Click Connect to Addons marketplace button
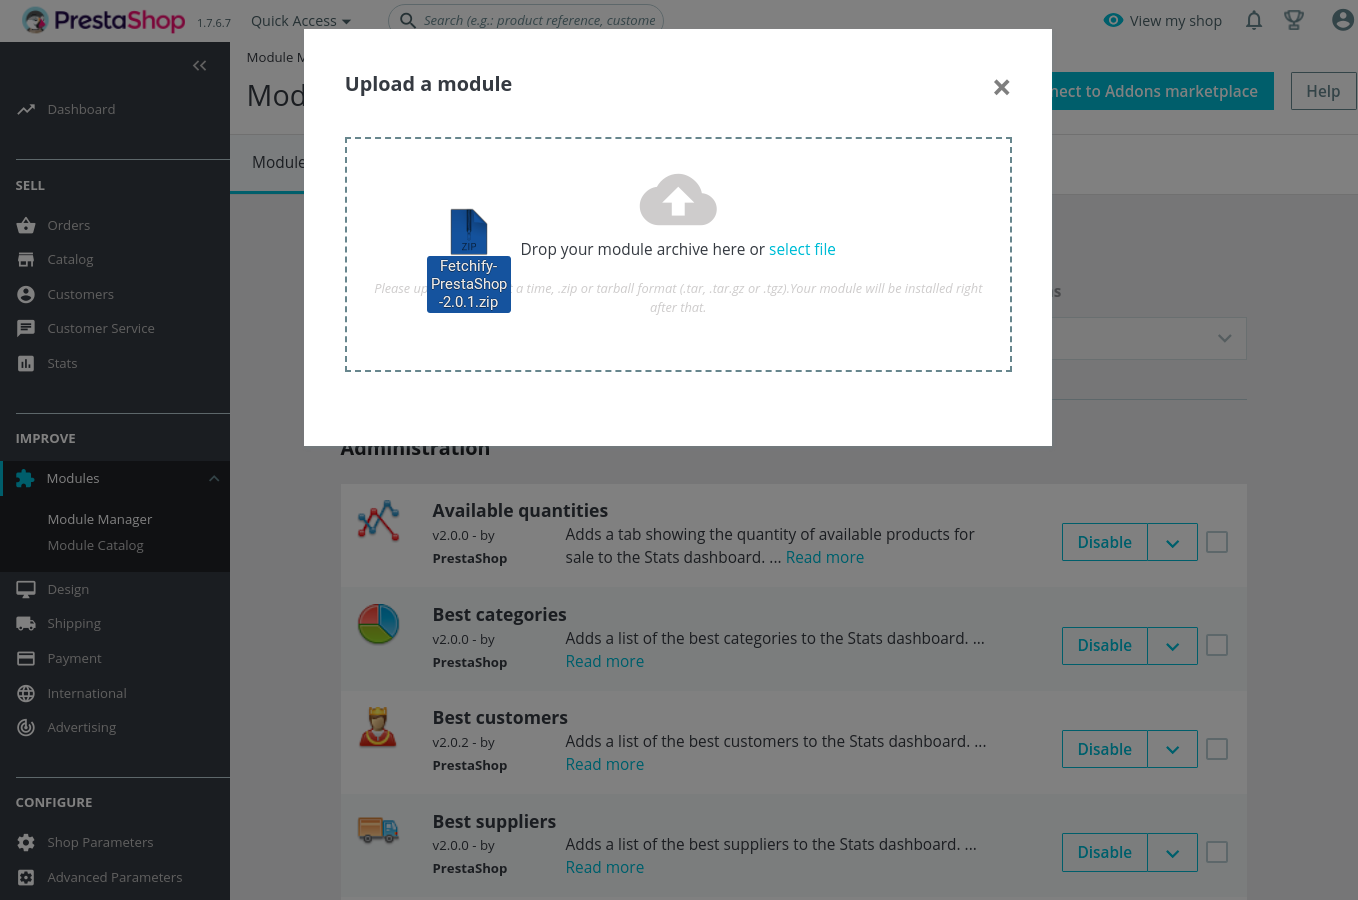Screen dimensions: 1358x900 click(x=1163, y=91)
